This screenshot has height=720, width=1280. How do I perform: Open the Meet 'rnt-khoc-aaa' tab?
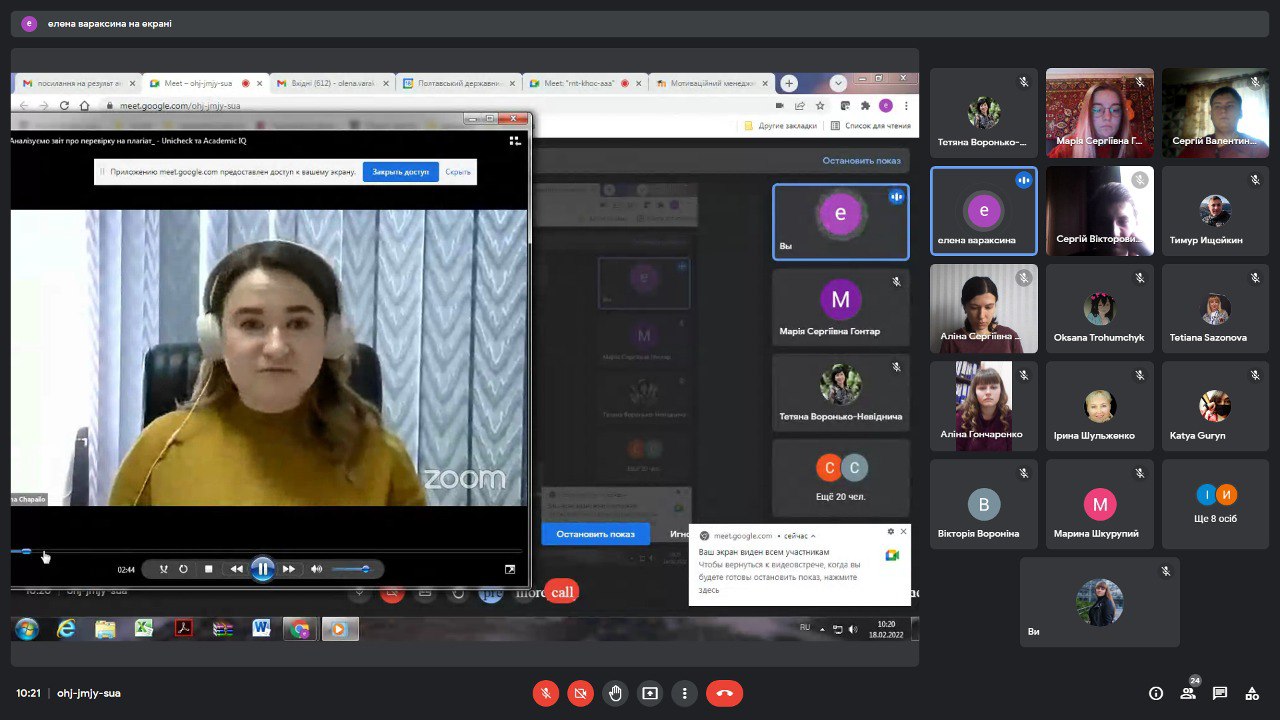pos(584,83)
